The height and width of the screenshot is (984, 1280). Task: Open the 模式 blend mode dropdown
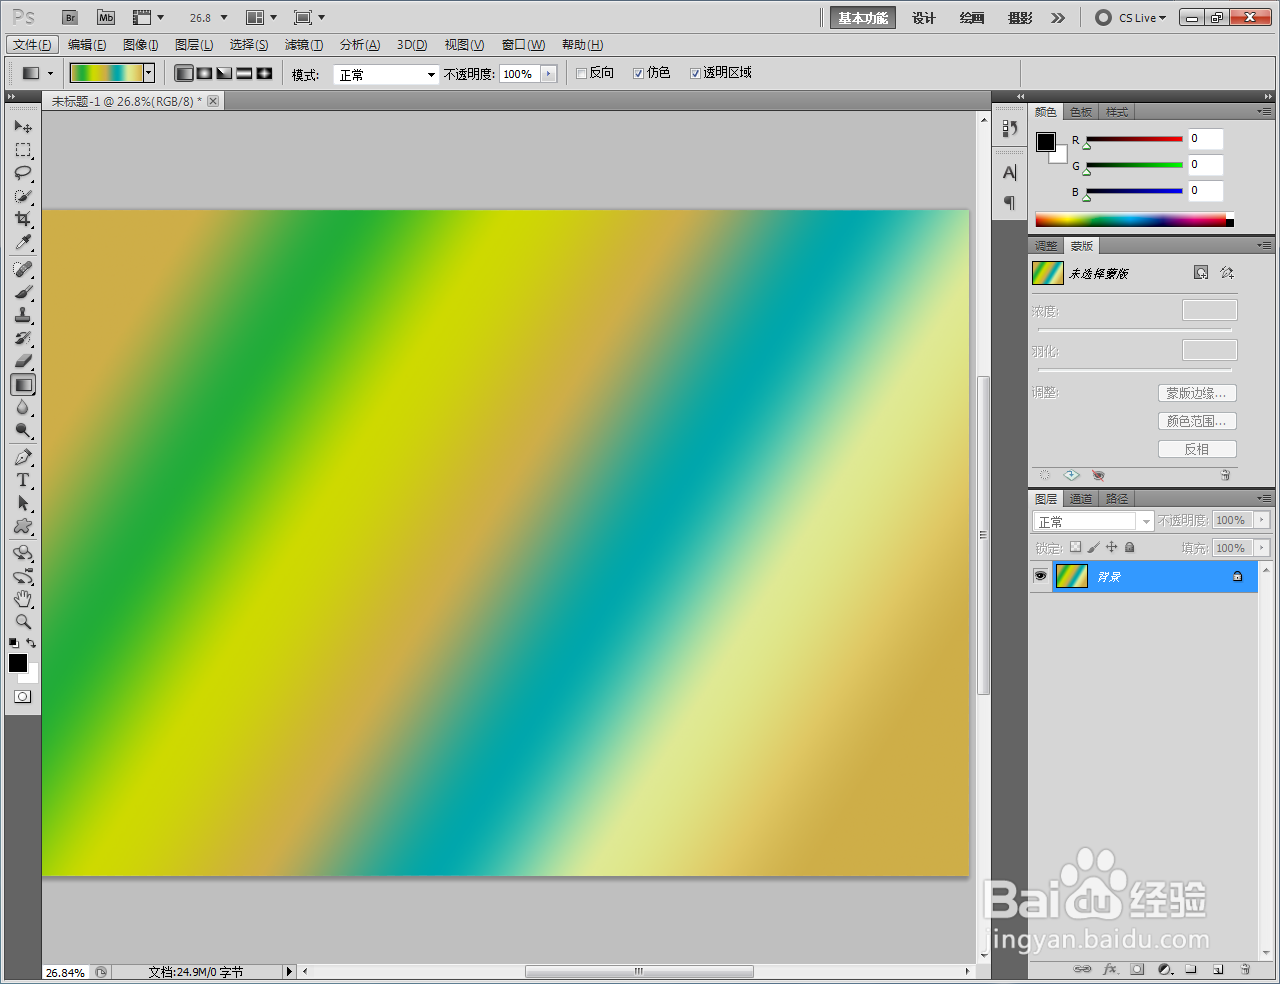coord(386,74)
